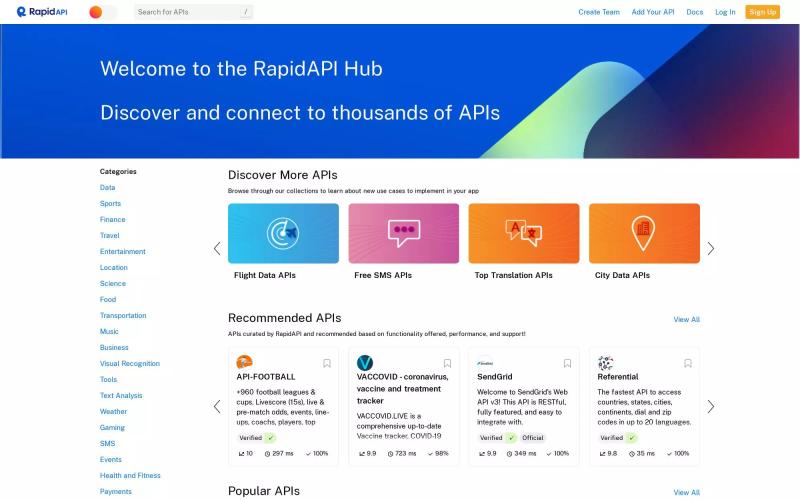Open the Free SMS APIs speech-bubble tile

[404, 233]
